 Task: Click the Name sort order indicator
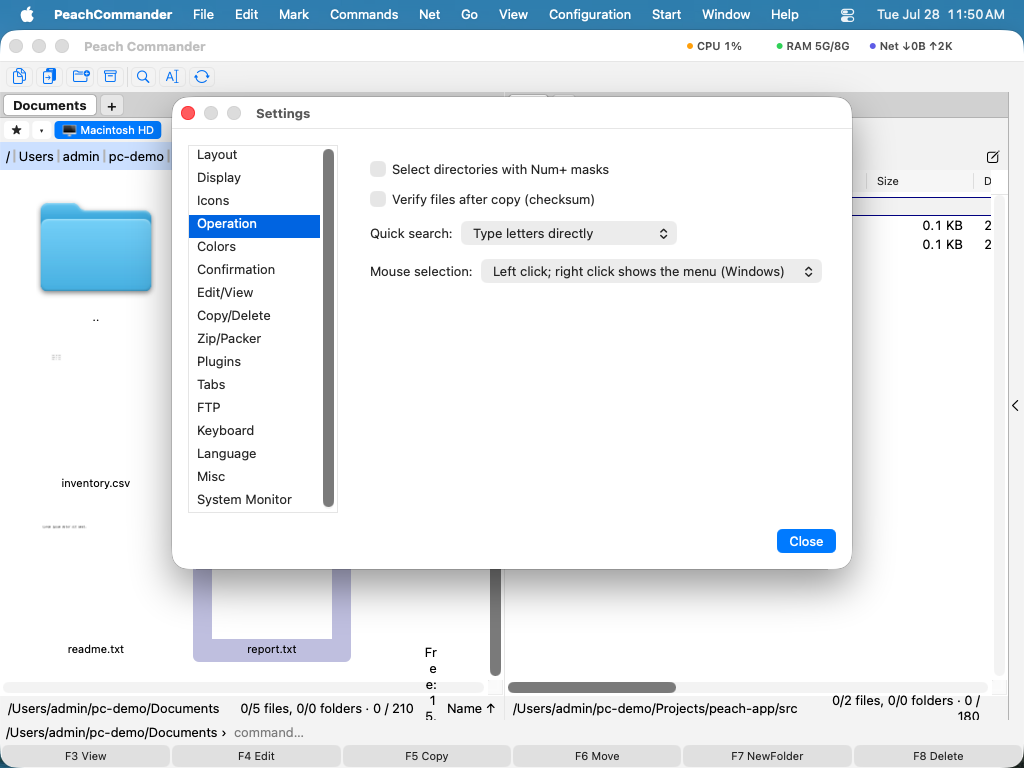471,708
